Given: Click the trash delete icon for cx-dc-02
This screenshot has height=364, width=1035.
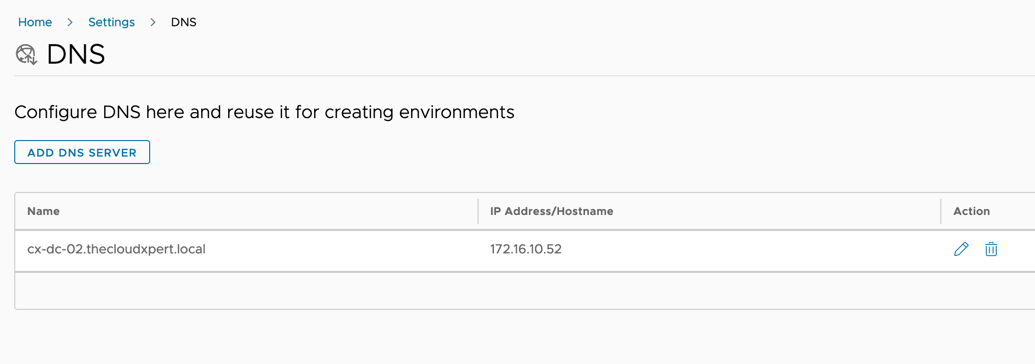Looking at the screenshot, I should [991, 249].
